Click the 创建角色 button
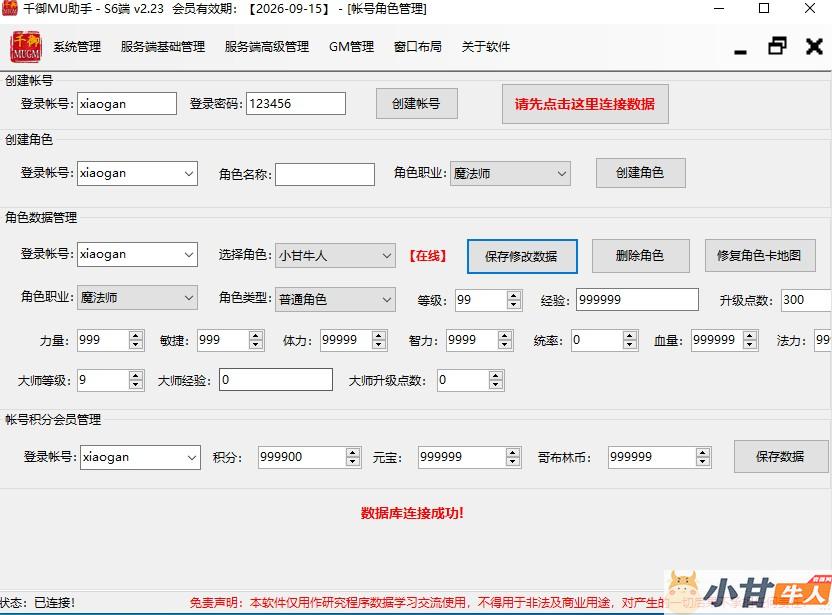The width and height of the screenshot is (832, 615). click(640, 173)
